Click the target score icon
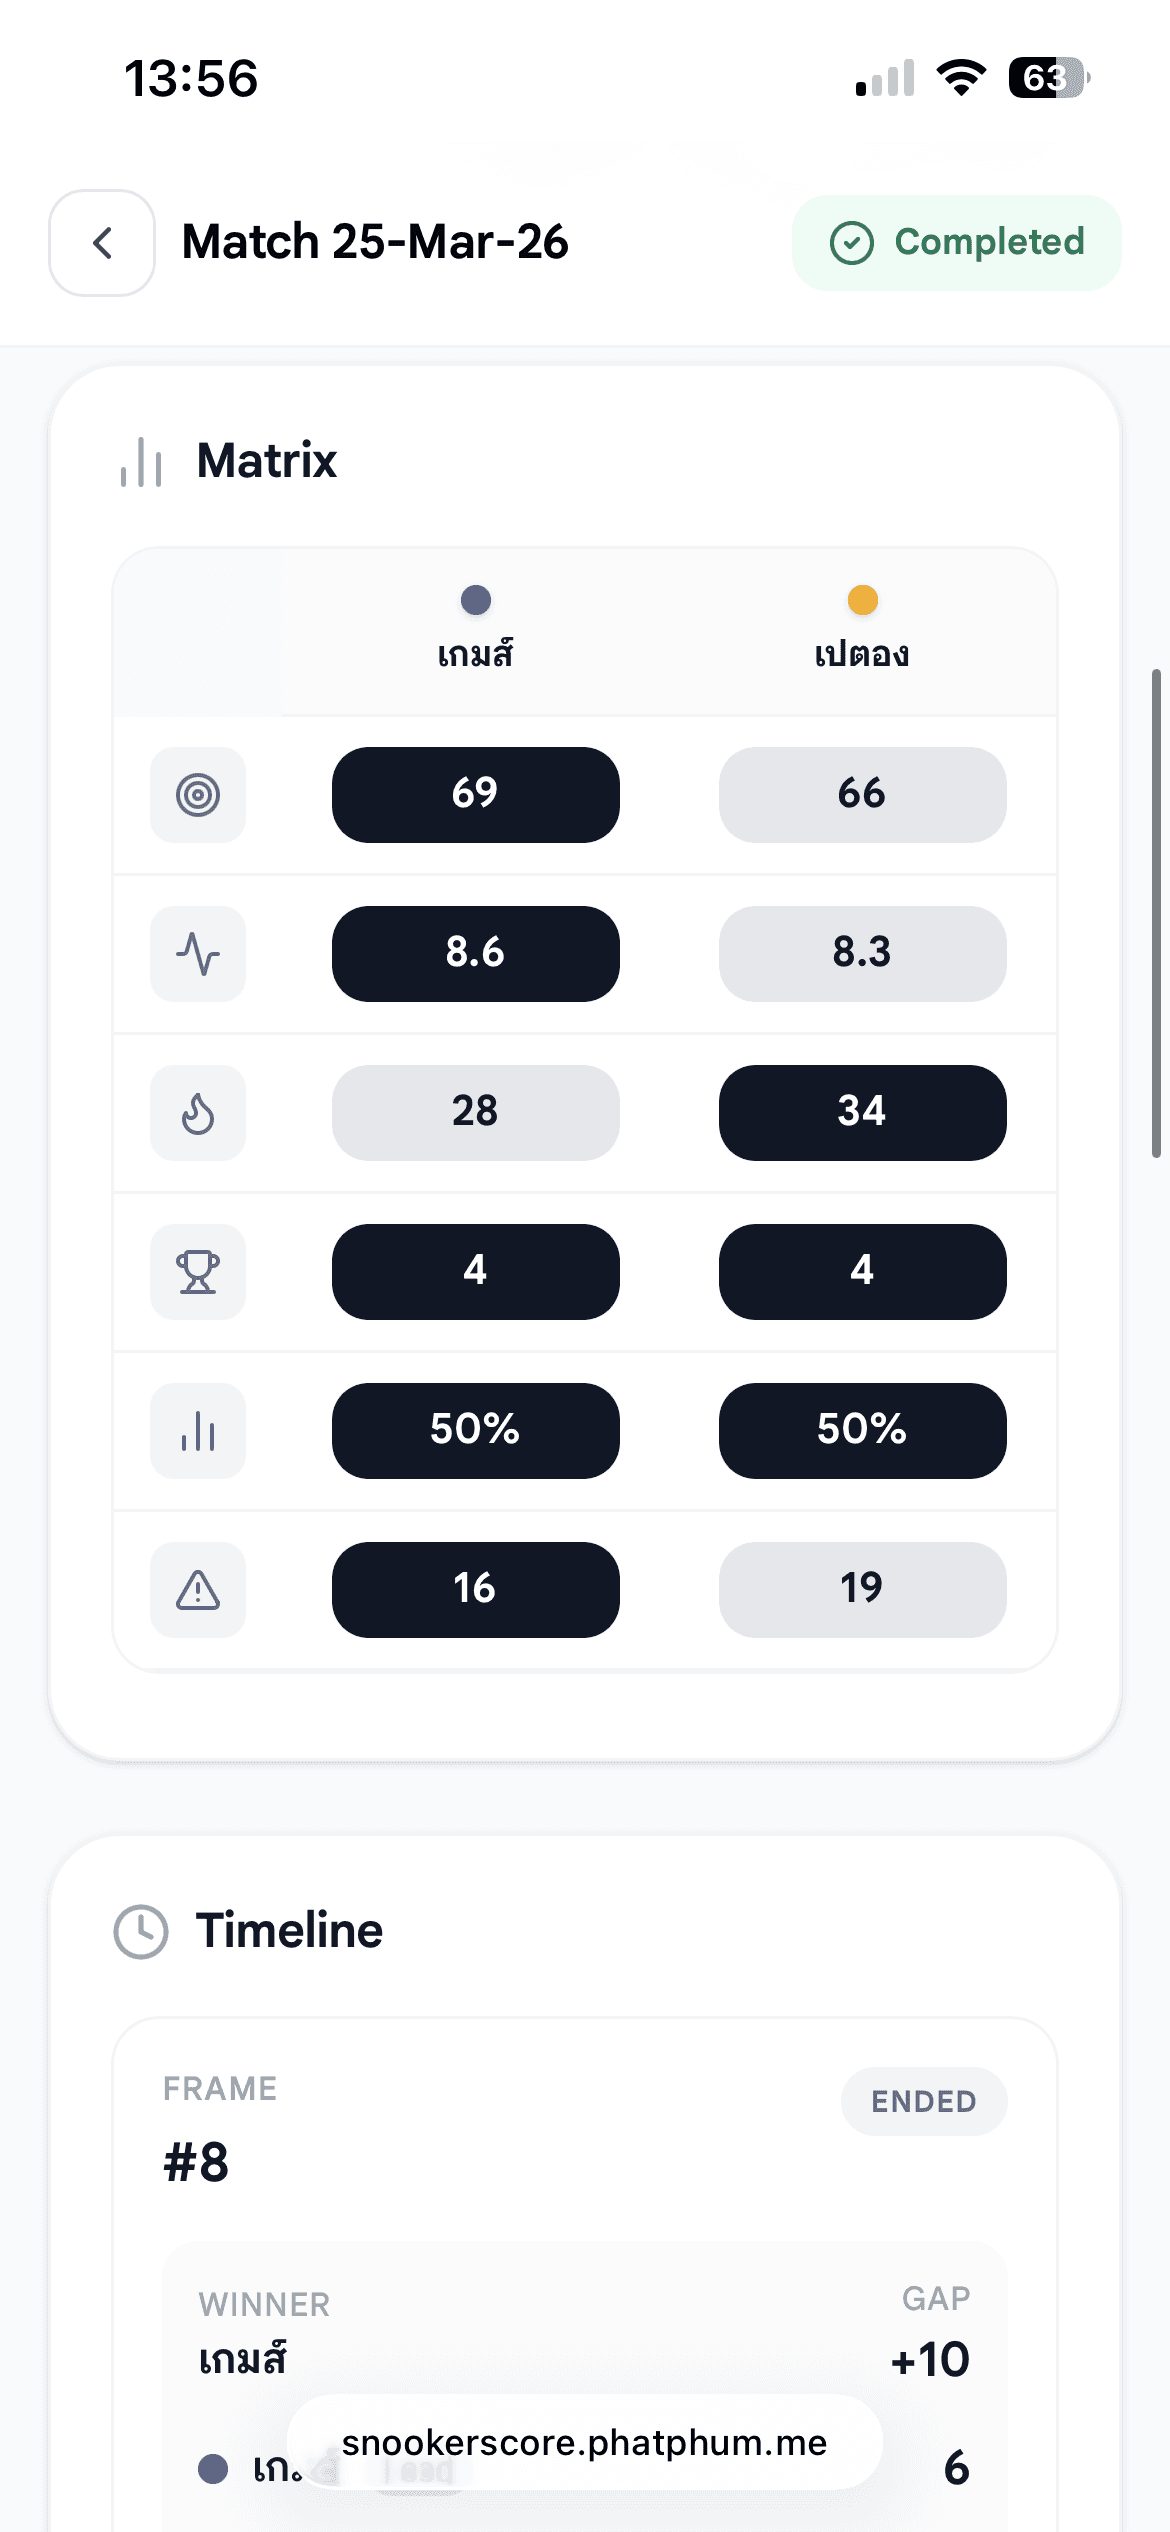 coord(198,795)
